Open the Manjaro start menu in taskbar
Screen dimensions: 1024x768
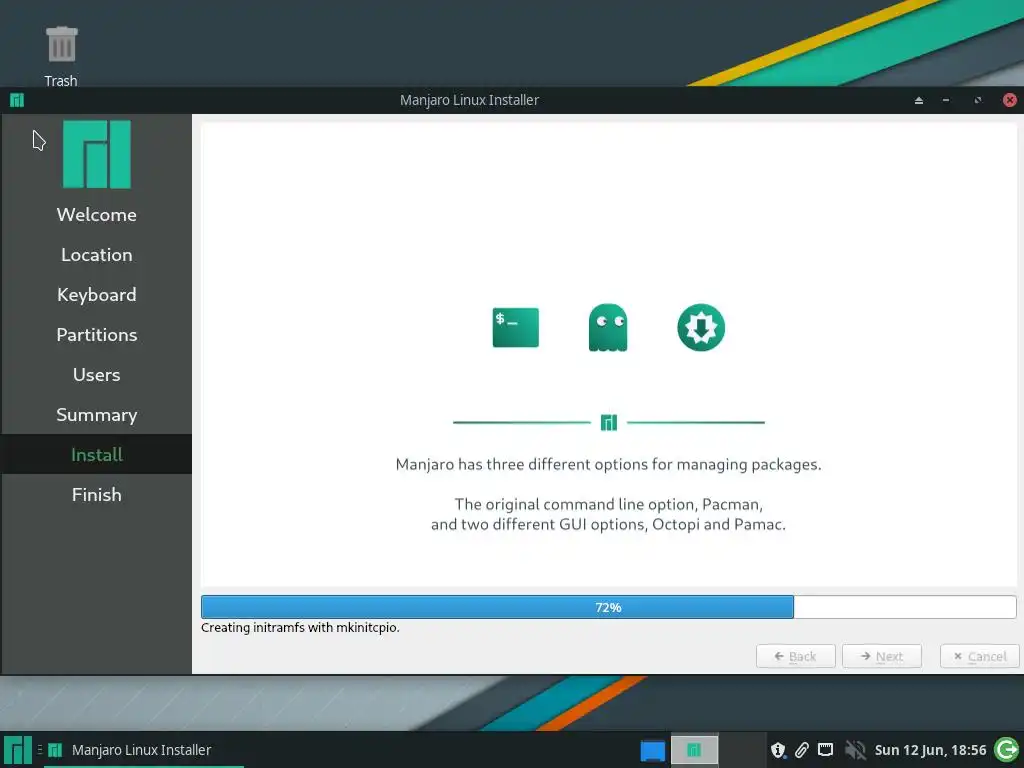click(18, 750)
